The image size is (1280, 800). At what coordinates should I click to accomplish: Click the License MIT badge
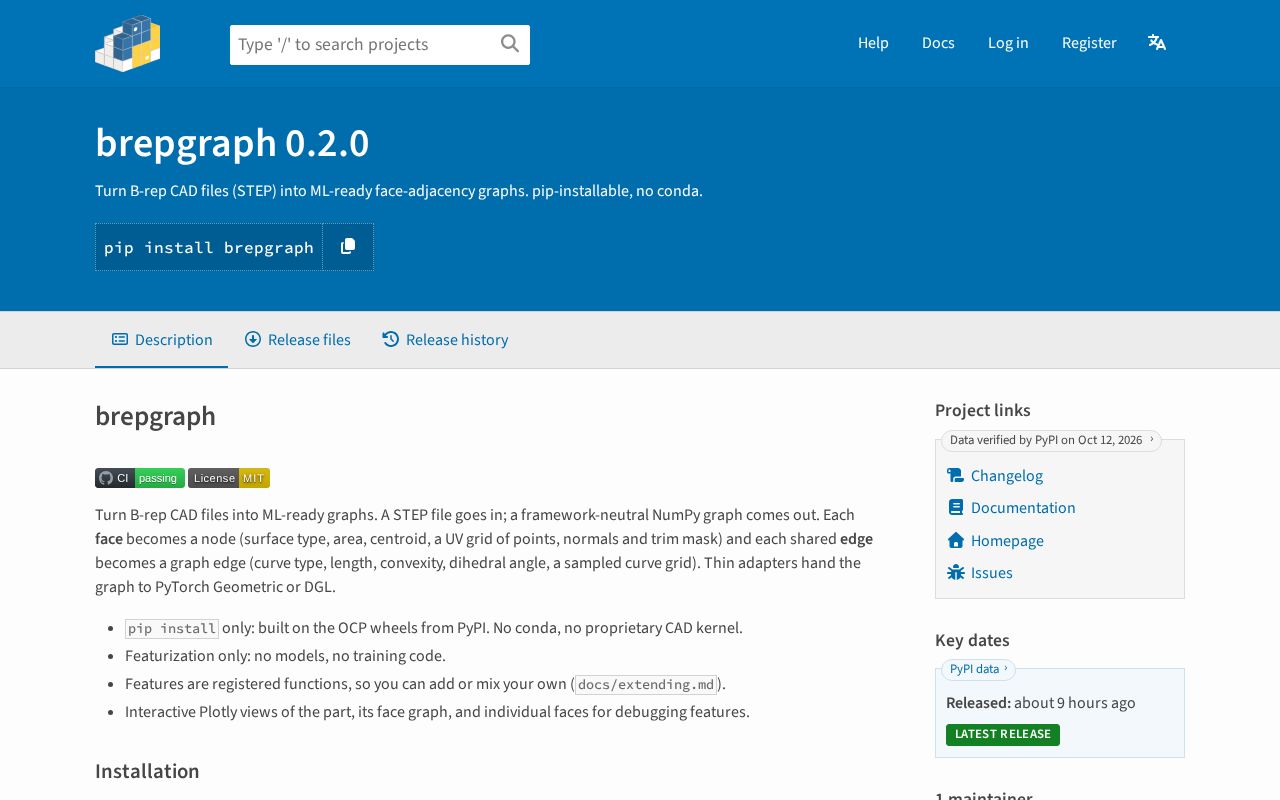229,478
